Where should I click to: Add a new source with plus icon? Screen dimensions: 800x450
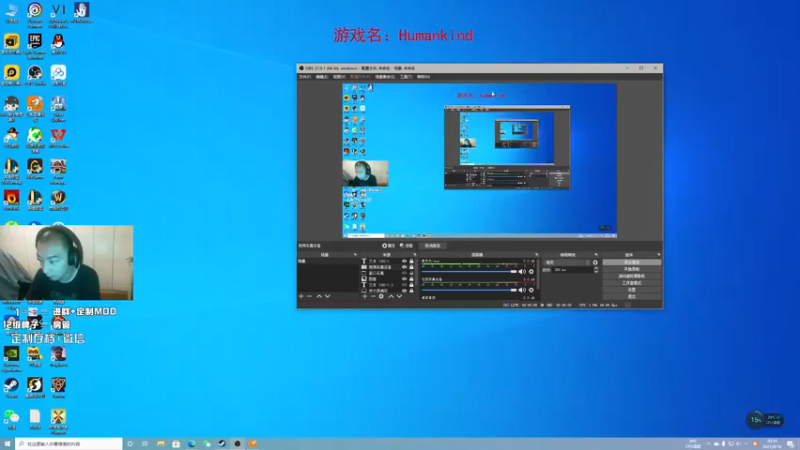tap(364, 296)
